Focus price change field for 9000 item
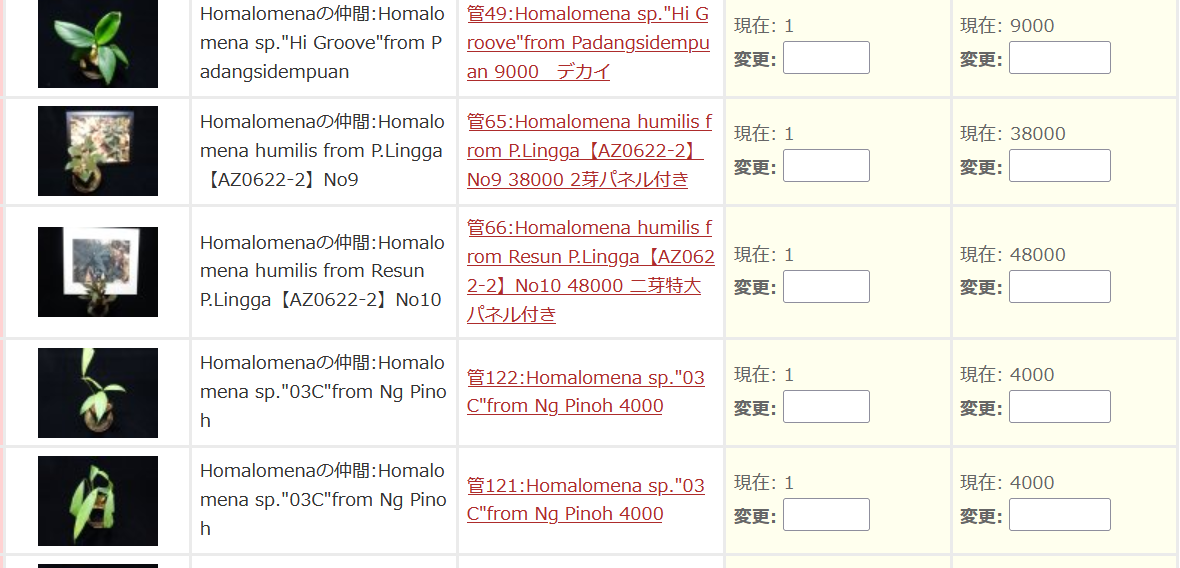This screenshot has width=1180, height=568. [1060, 58]
